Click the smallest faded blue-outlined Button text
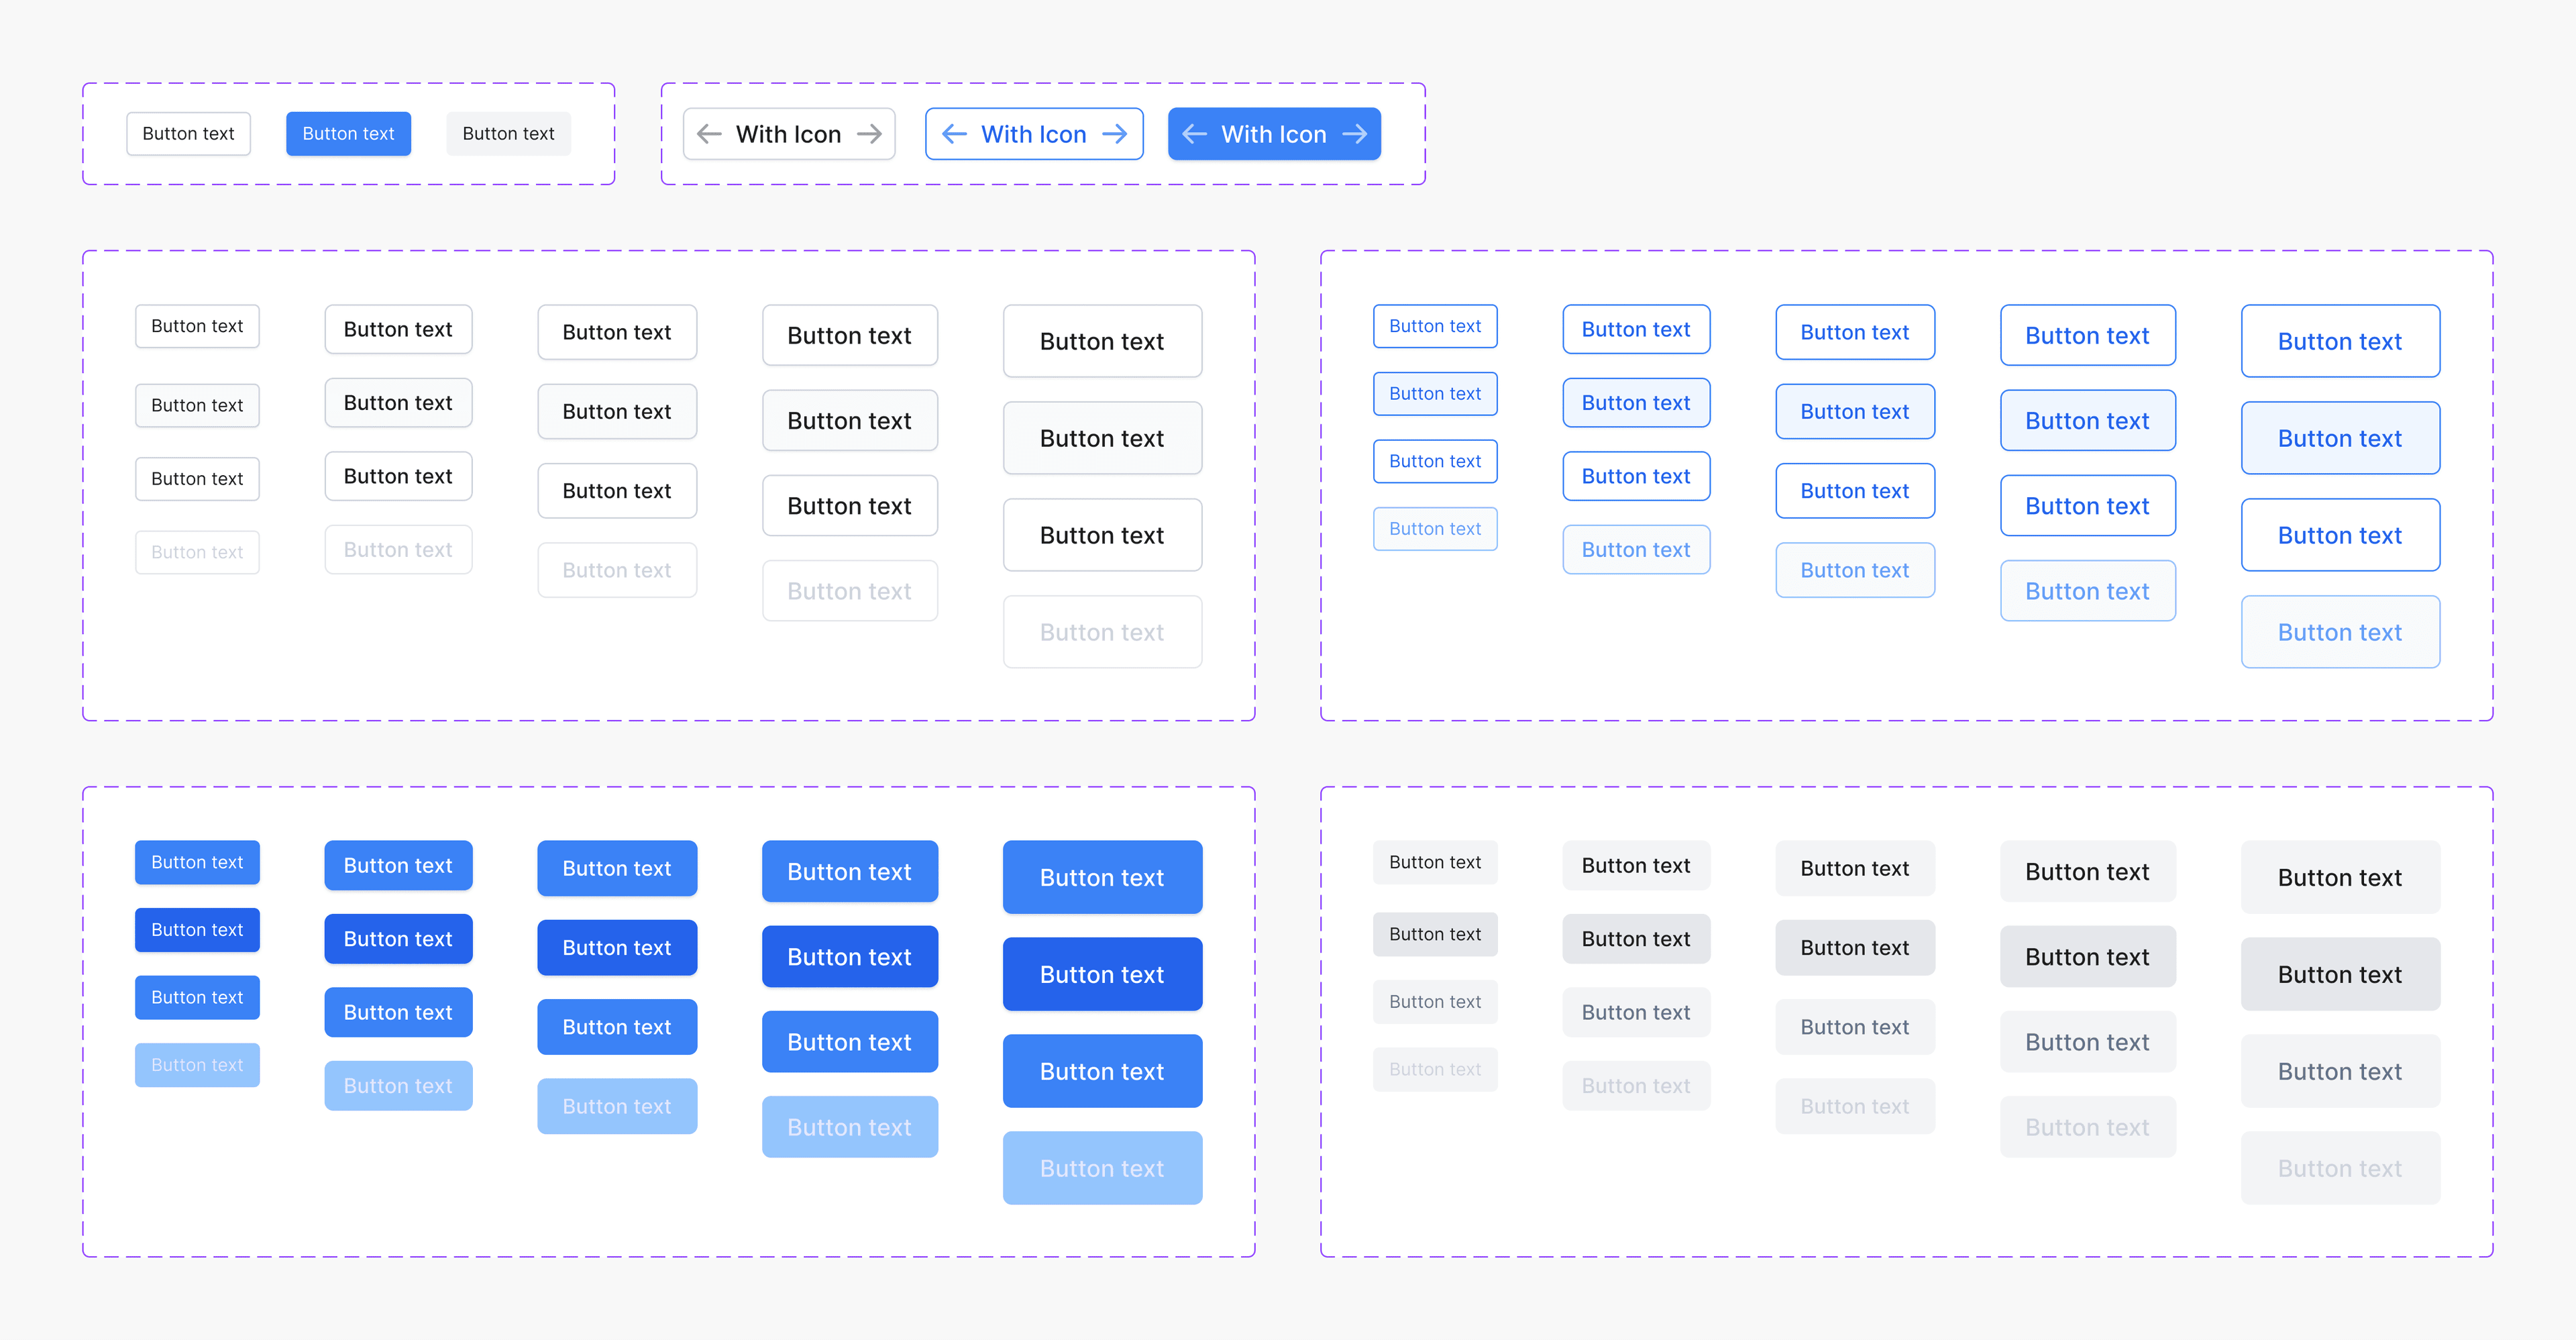 click(1435, 529)
